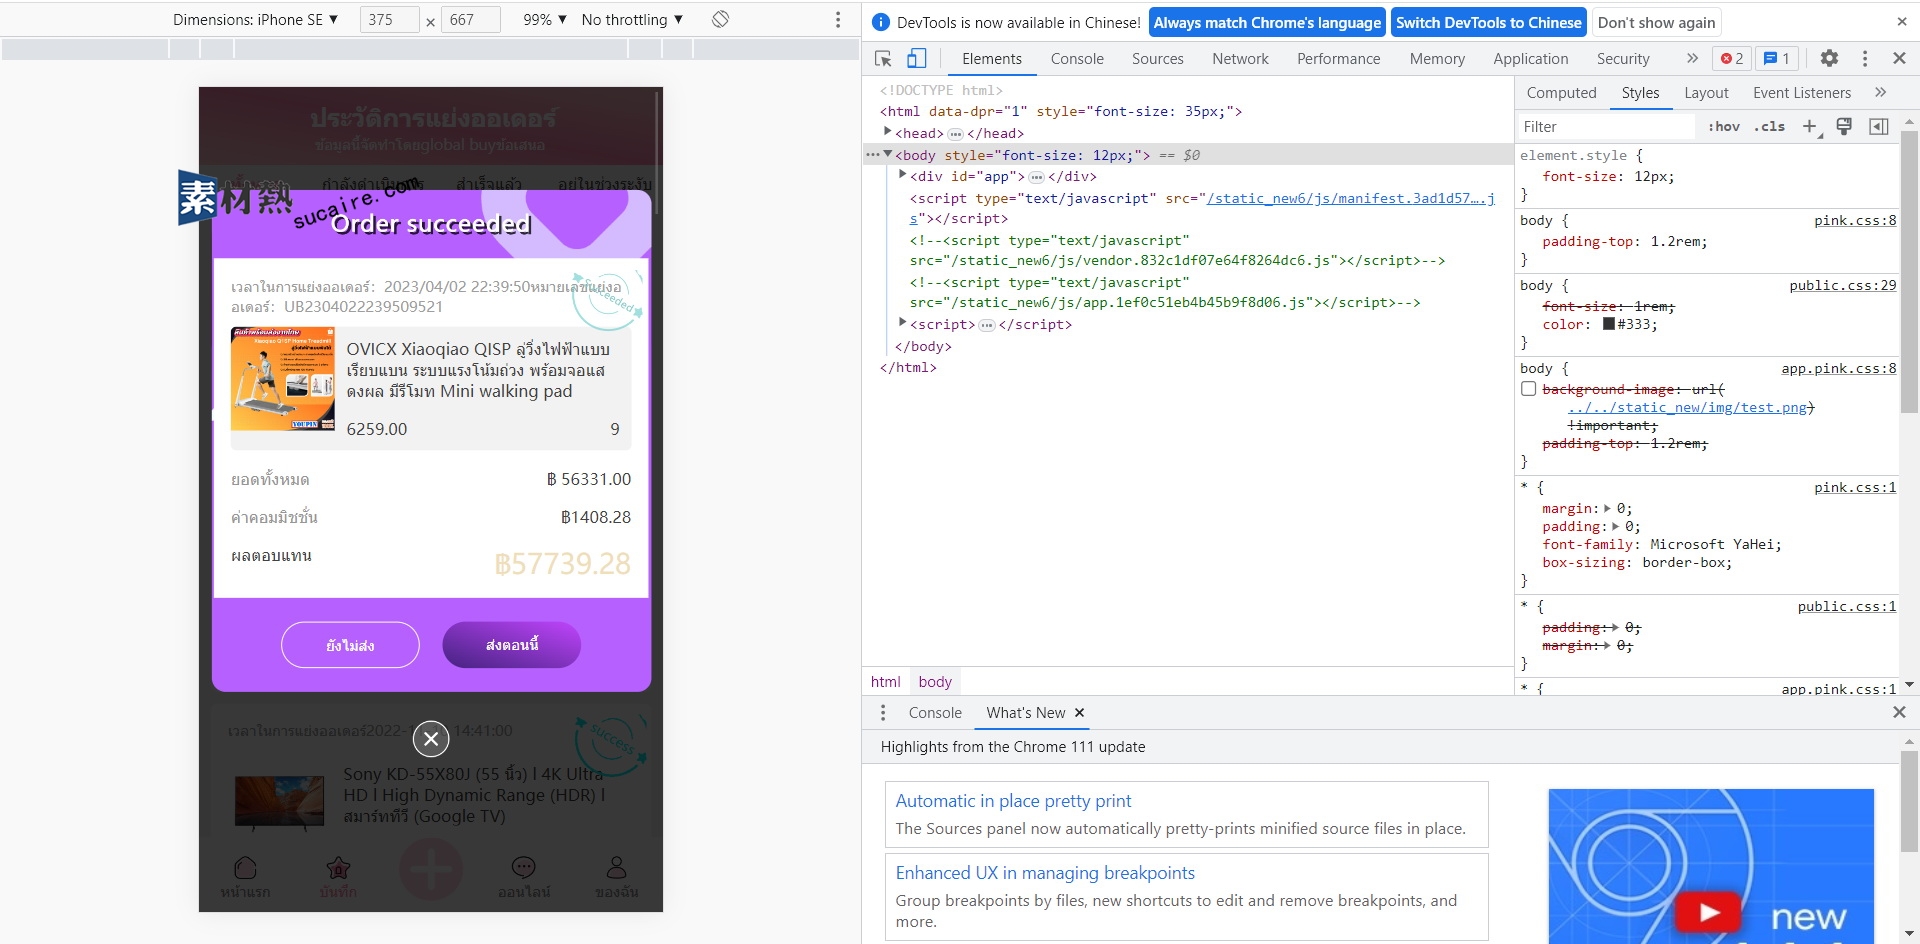Open the Performance panel tab
Screen dimensions: 1920x944
click(x=1338, y=59)
